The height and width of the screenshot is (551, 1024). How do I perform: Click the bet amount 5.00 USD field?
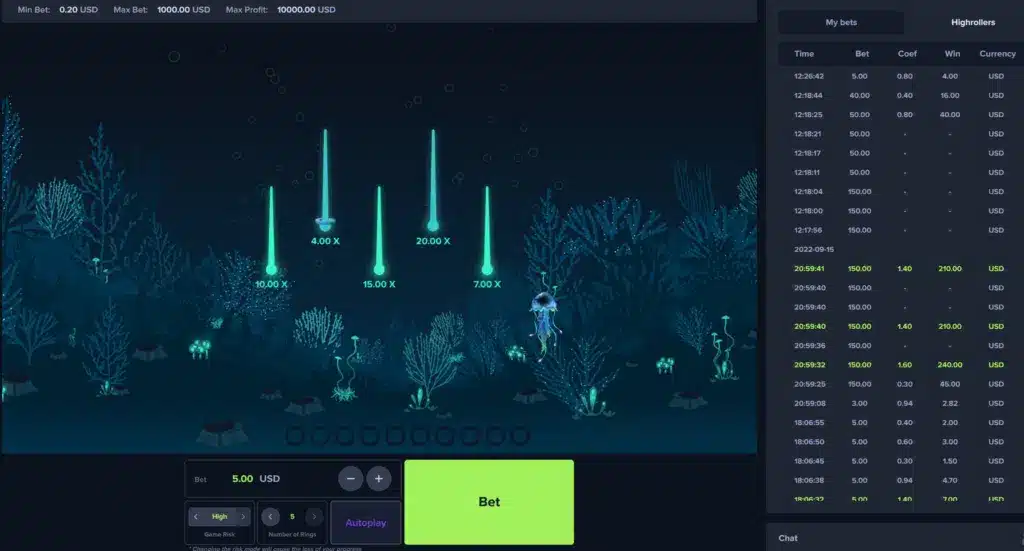(x=256, y=479)
